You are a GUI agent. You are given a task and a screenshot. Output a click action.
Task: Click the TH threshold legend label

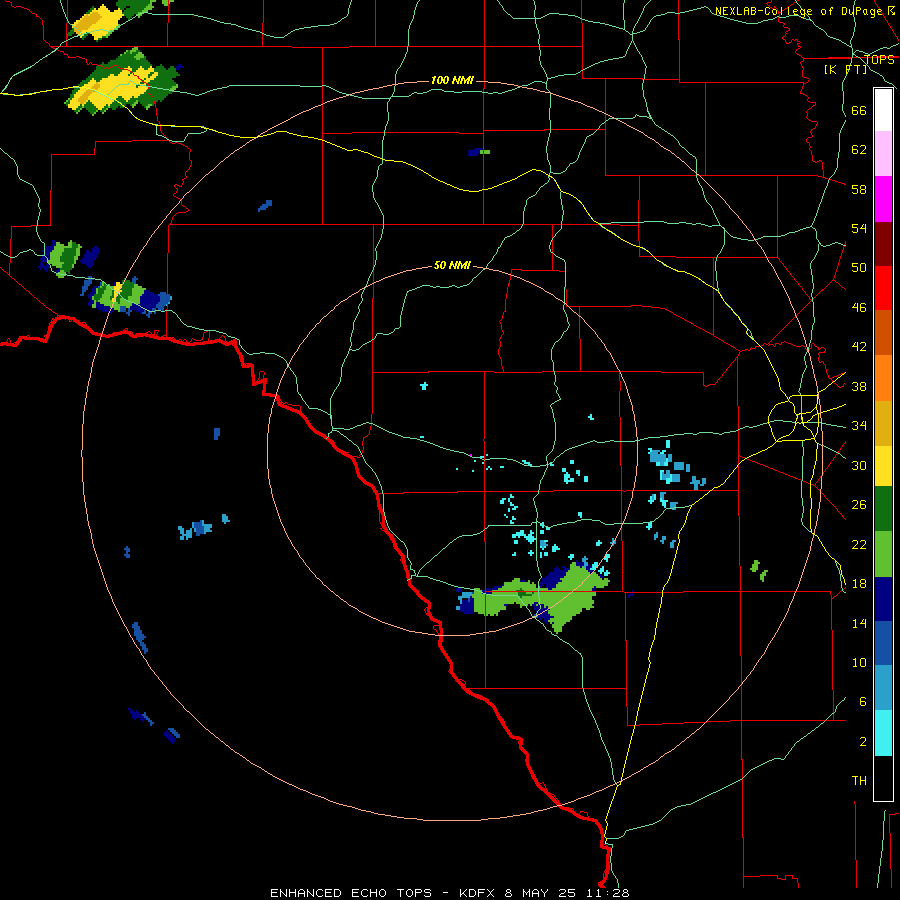[x=859, y=781]
